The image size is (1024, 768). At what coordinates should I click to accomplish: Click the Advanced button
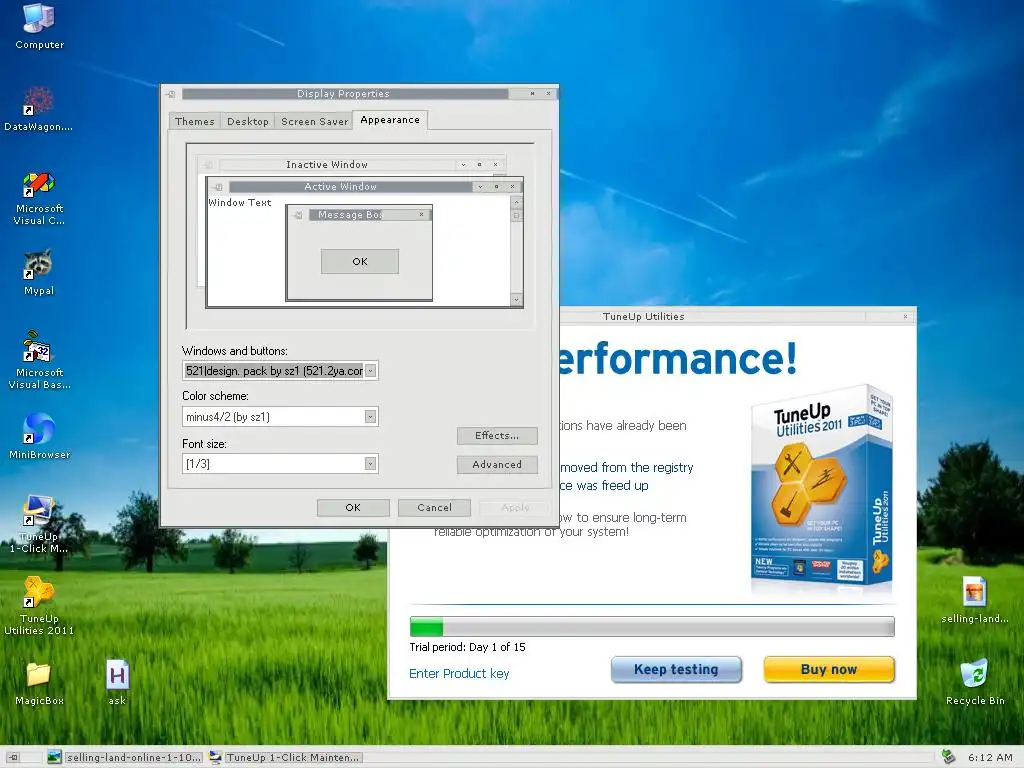coord(497,464)
